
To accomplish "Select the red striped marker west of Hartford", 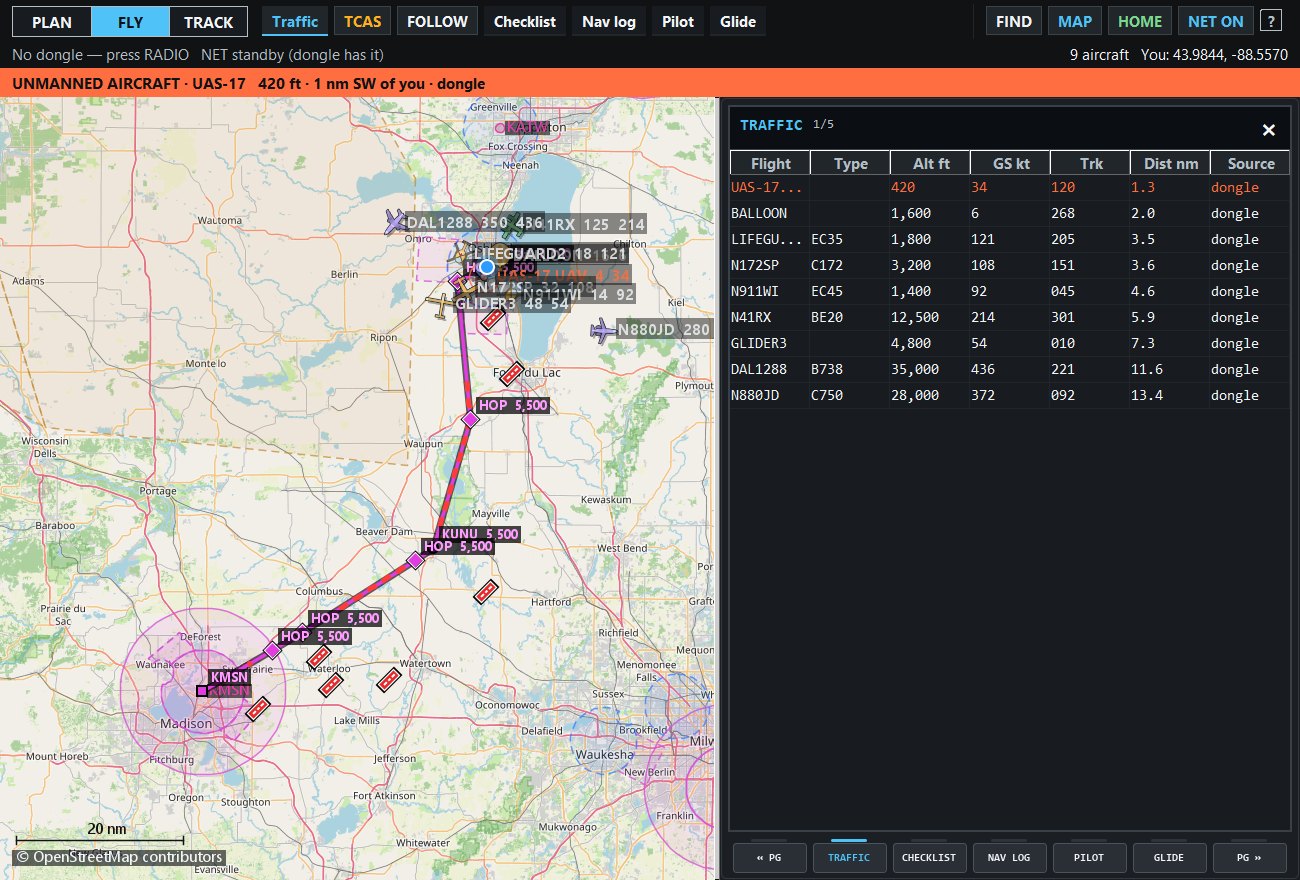I will click(486, 591).
